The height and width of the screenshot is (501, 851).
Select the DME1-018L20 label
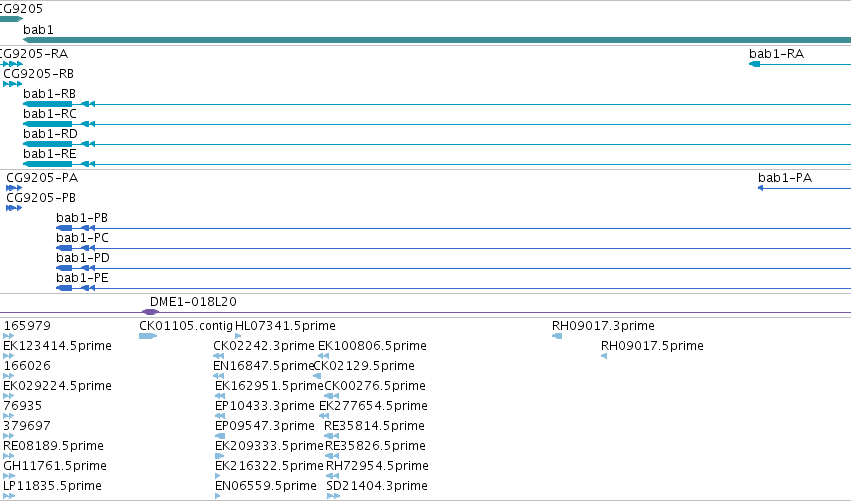[x=193, y=302]
